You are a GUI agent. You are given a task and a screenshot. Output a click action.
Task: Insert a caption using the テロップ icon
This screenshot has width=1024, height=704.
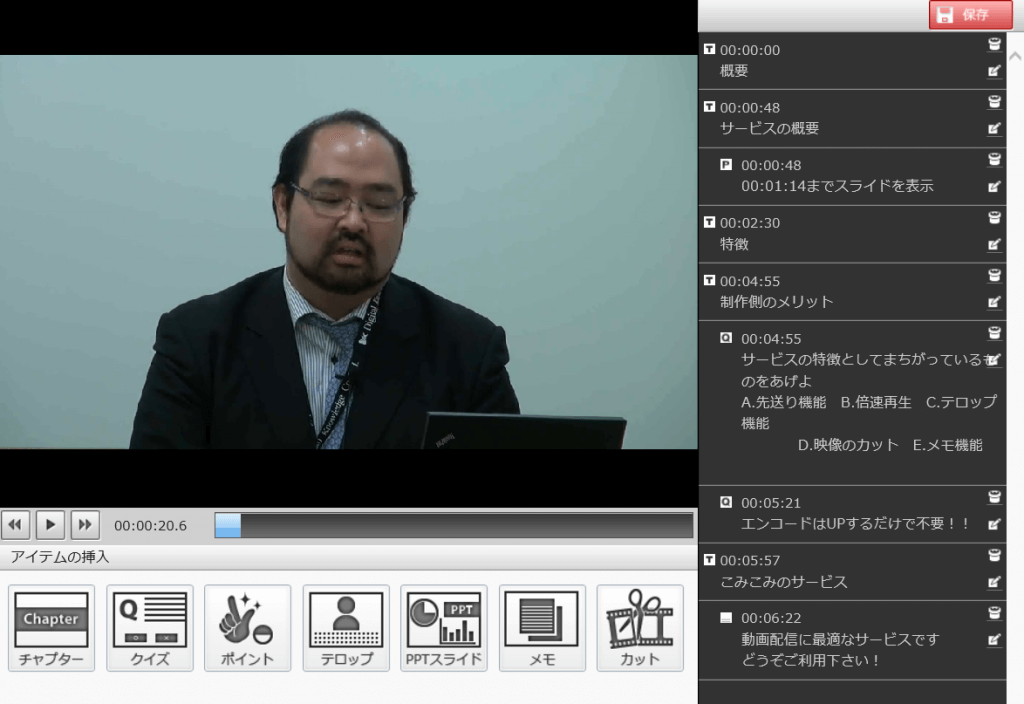pos(345,627)
